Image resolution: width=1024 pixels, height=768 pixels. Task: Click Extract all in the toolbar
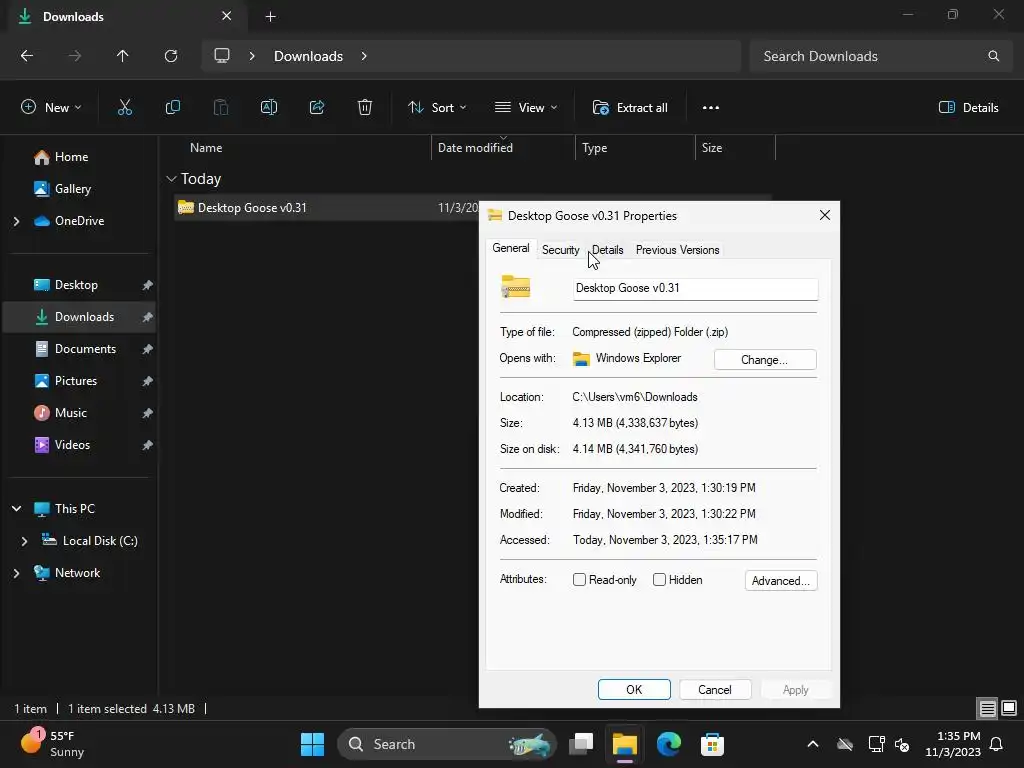[x=630, y=108]
